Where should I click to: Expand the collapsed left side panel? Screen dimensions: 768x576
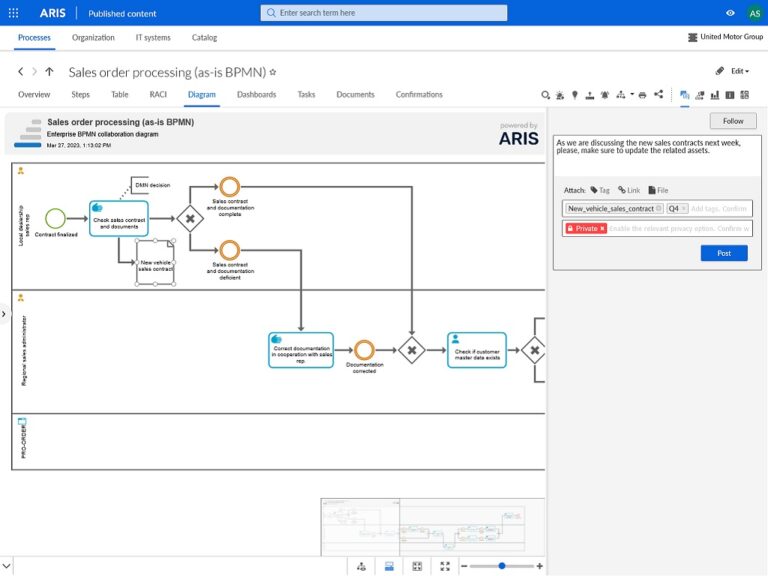pos(4,314)
